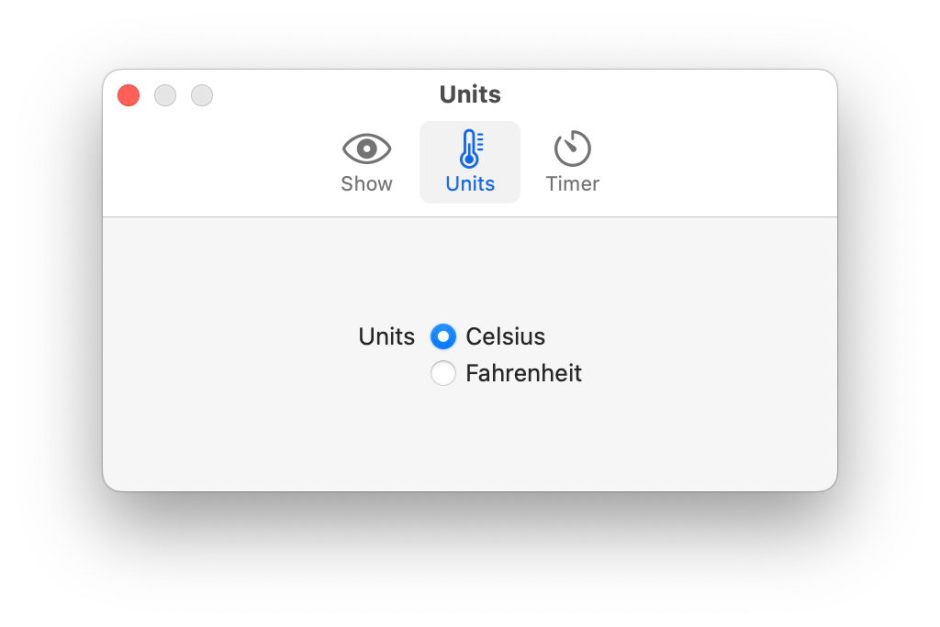Close the Units preferences window
Viewport: 940px width, 627px height.
(129, 96)
